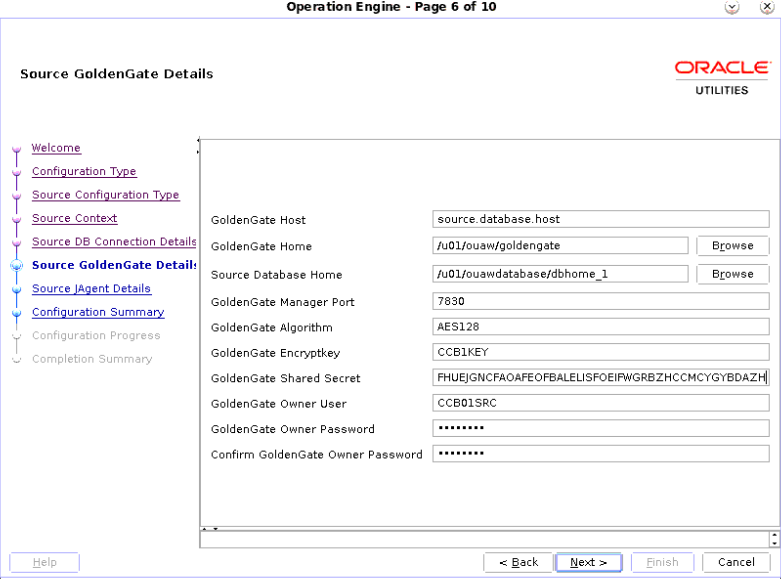Click the Source GoldenGate Details heading
The width and height of the screenshot is (781, 579).
point(117,74)
